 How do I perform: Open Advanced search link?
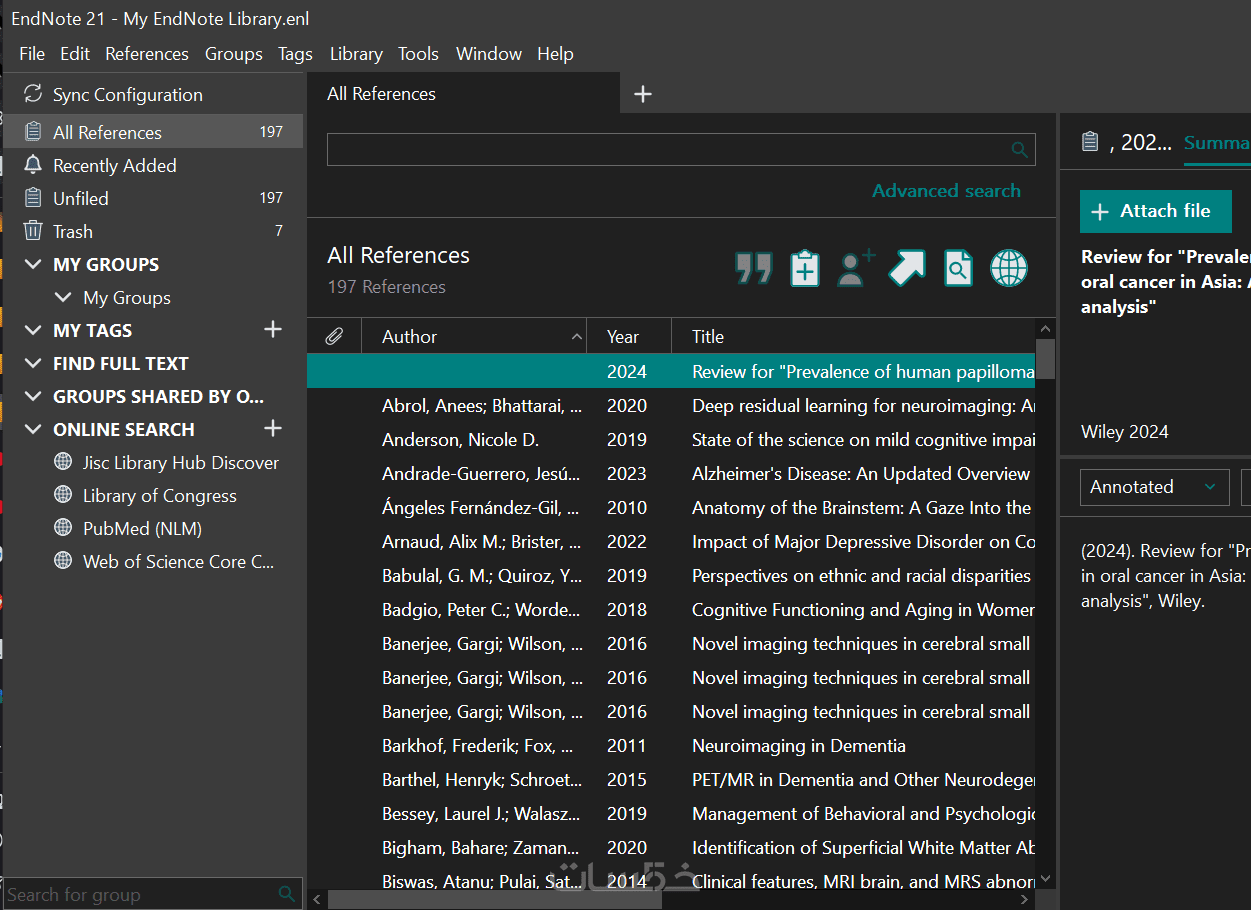pyautogui.click(x=945, y=190)
